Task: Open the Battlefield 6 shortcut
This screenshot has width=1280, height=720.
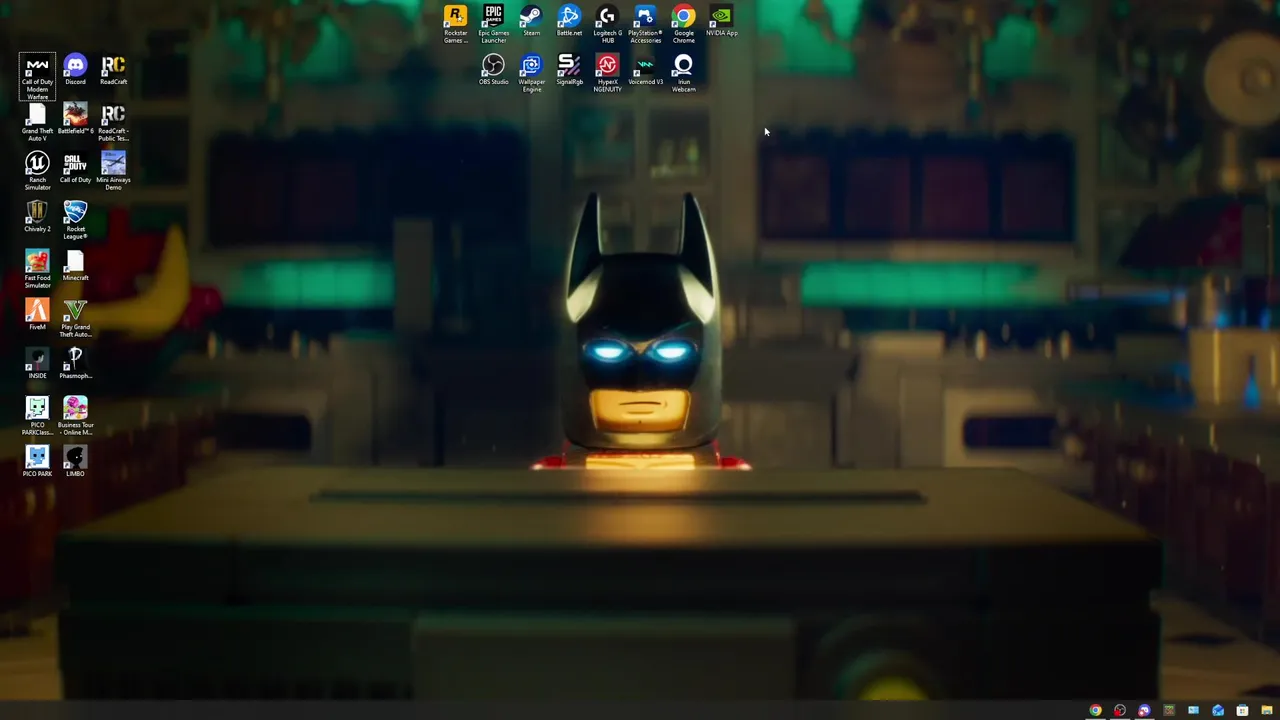Action: pyautogui.click(x=75, y=119)
